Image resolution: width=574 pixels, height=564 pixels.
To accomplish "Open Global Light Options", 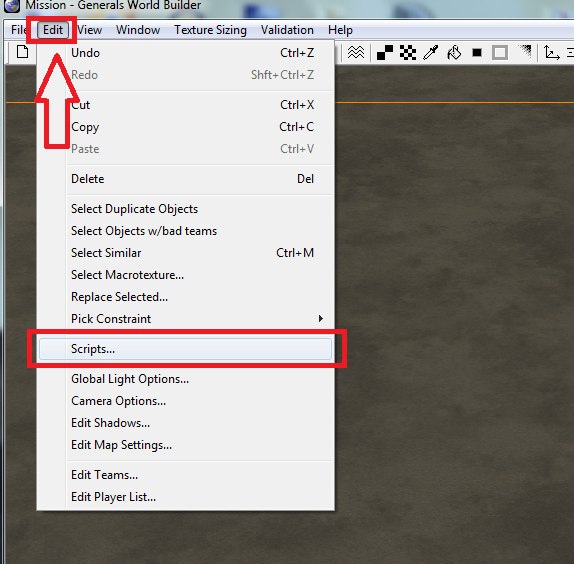I will (186, 379).
